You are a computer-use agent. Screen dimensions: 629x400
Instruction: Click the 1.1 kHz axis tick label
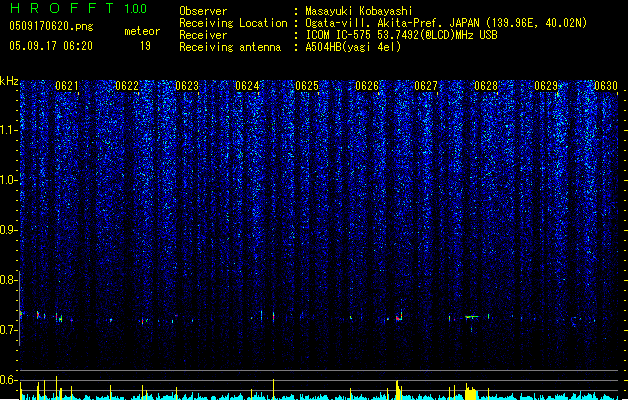(x=8, y=130)
